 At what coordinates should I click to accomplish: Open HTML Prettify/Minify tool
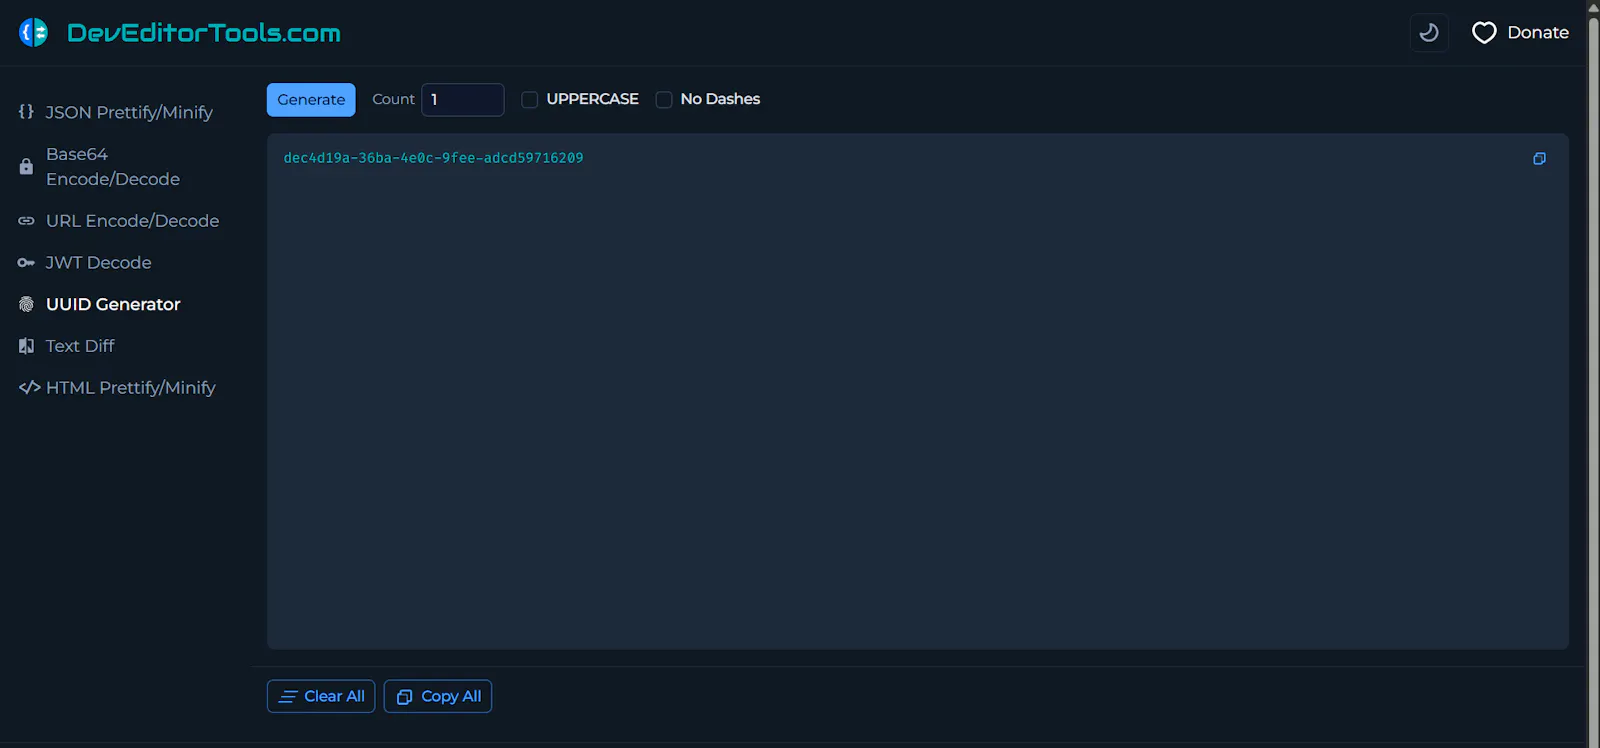coord(131,387)
